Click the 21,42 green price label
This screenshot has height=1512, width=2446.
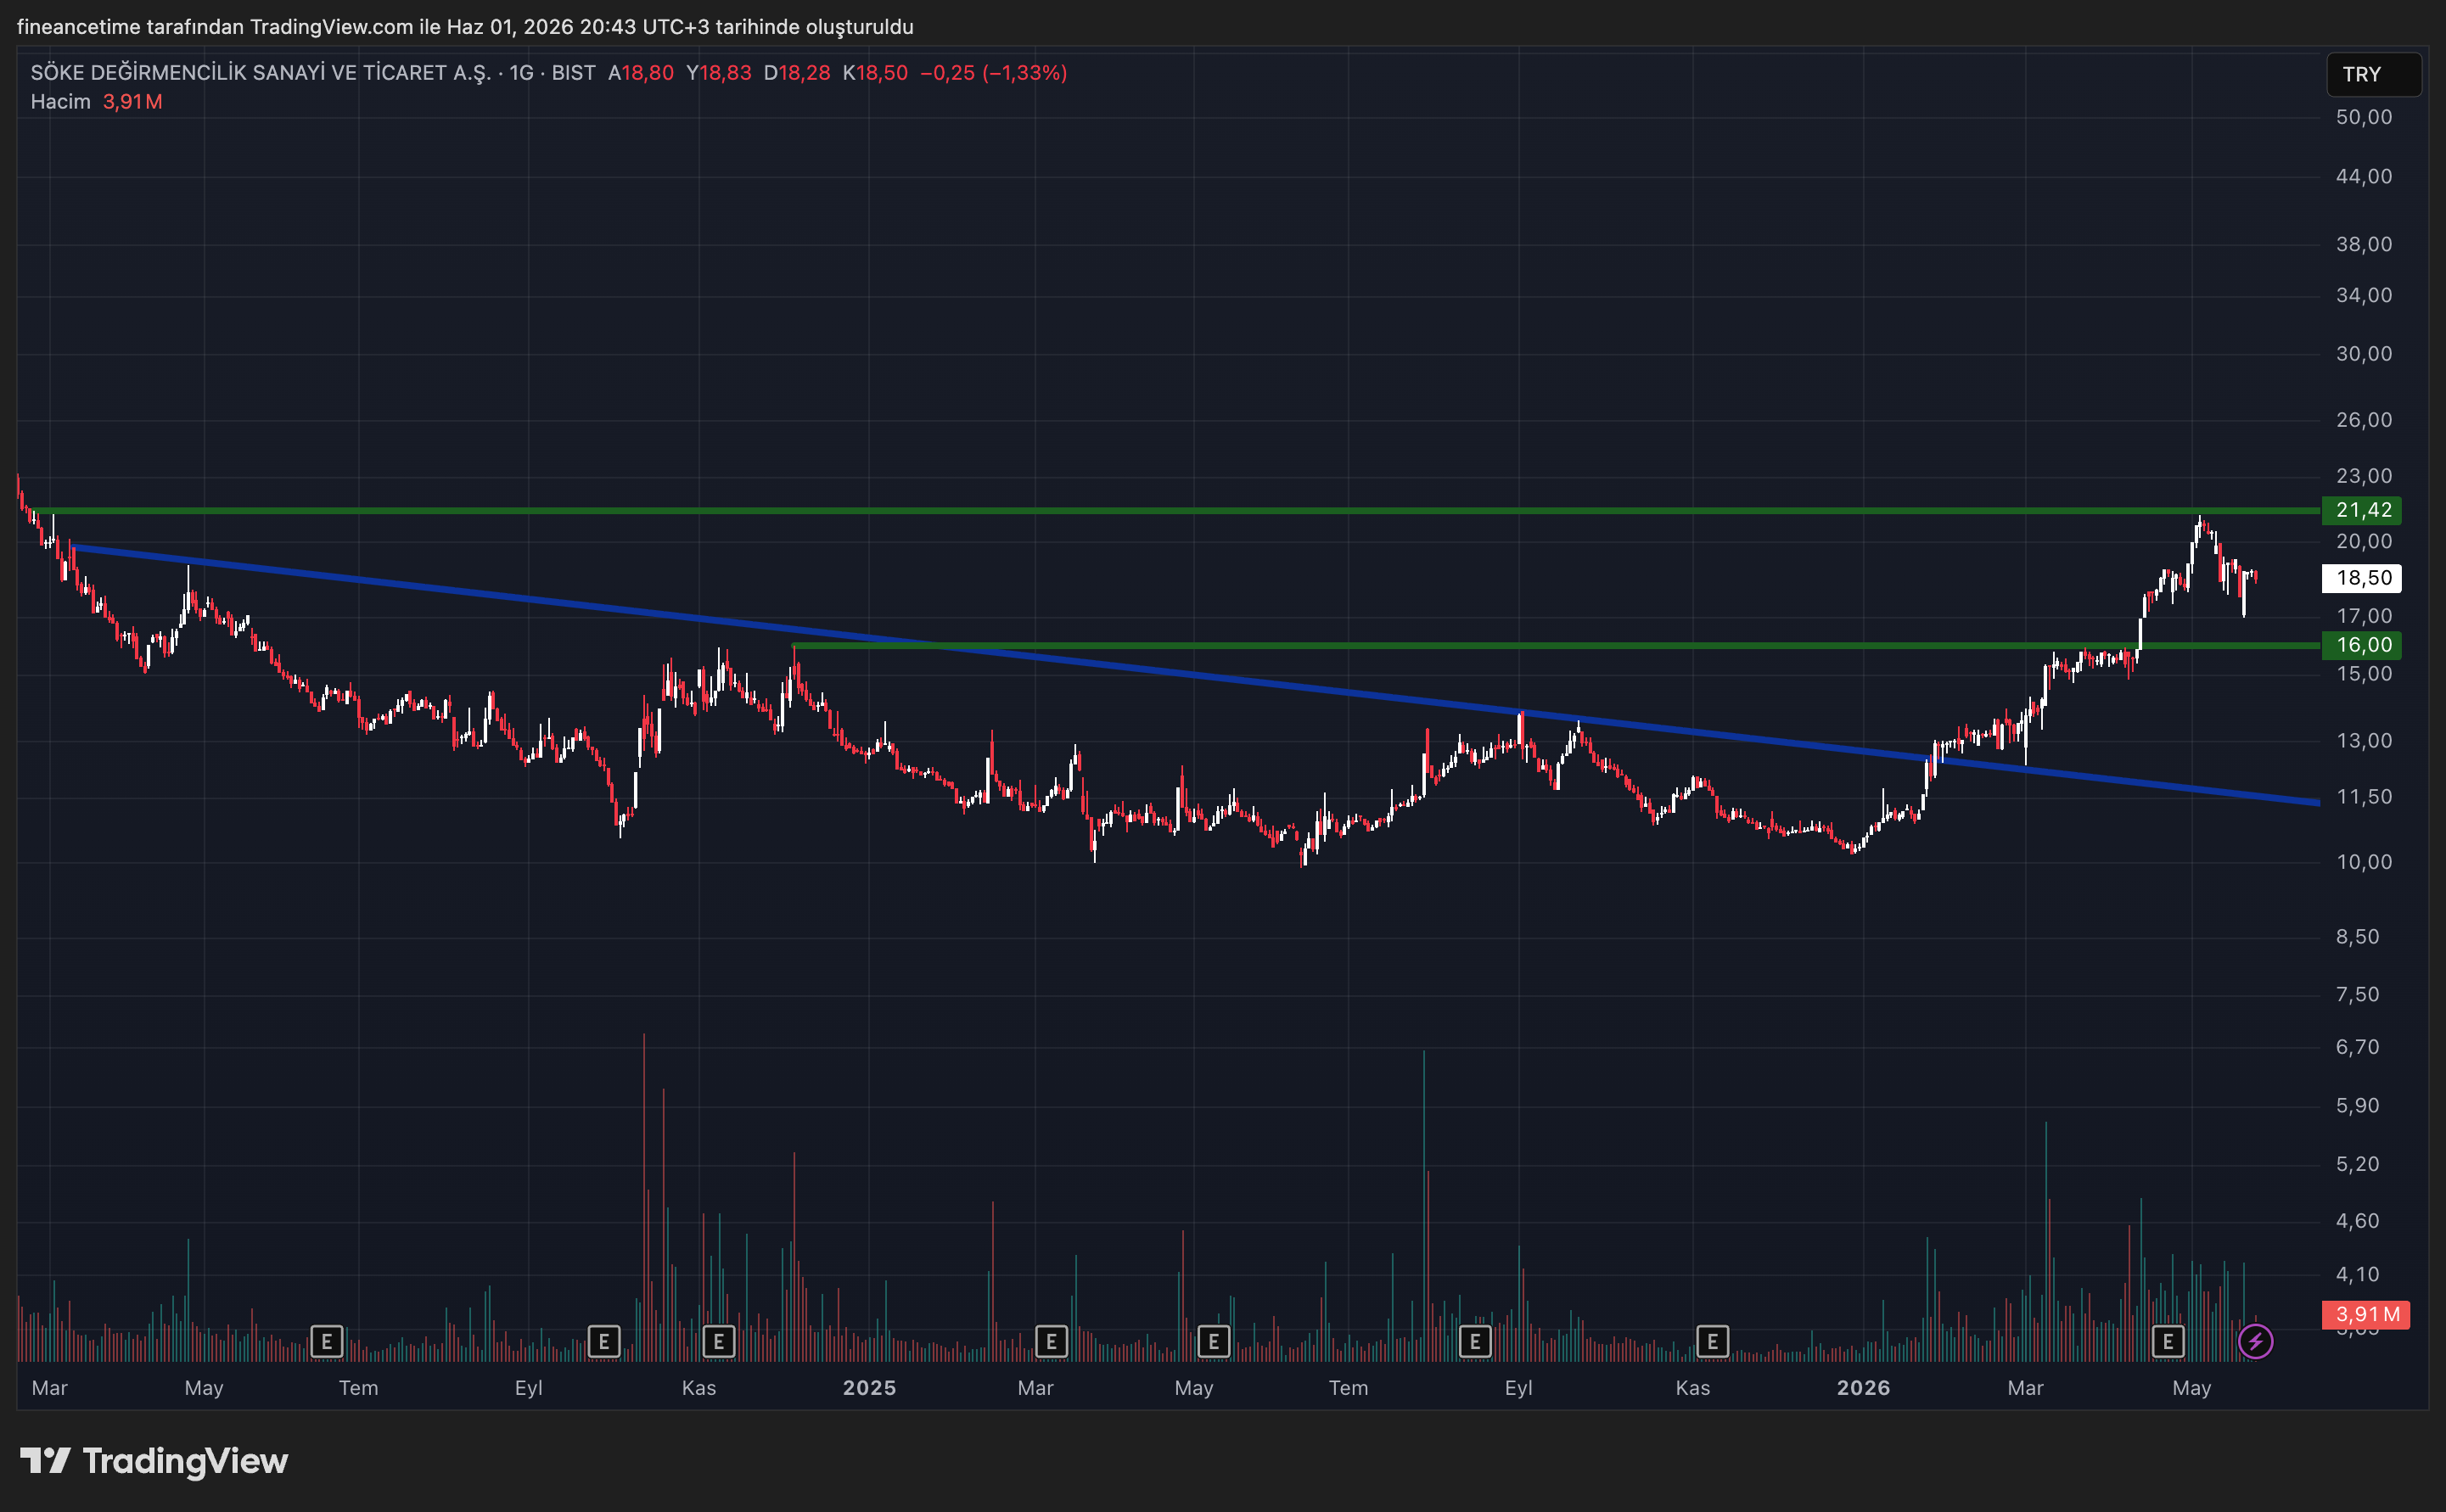(x=2360, y=510)
